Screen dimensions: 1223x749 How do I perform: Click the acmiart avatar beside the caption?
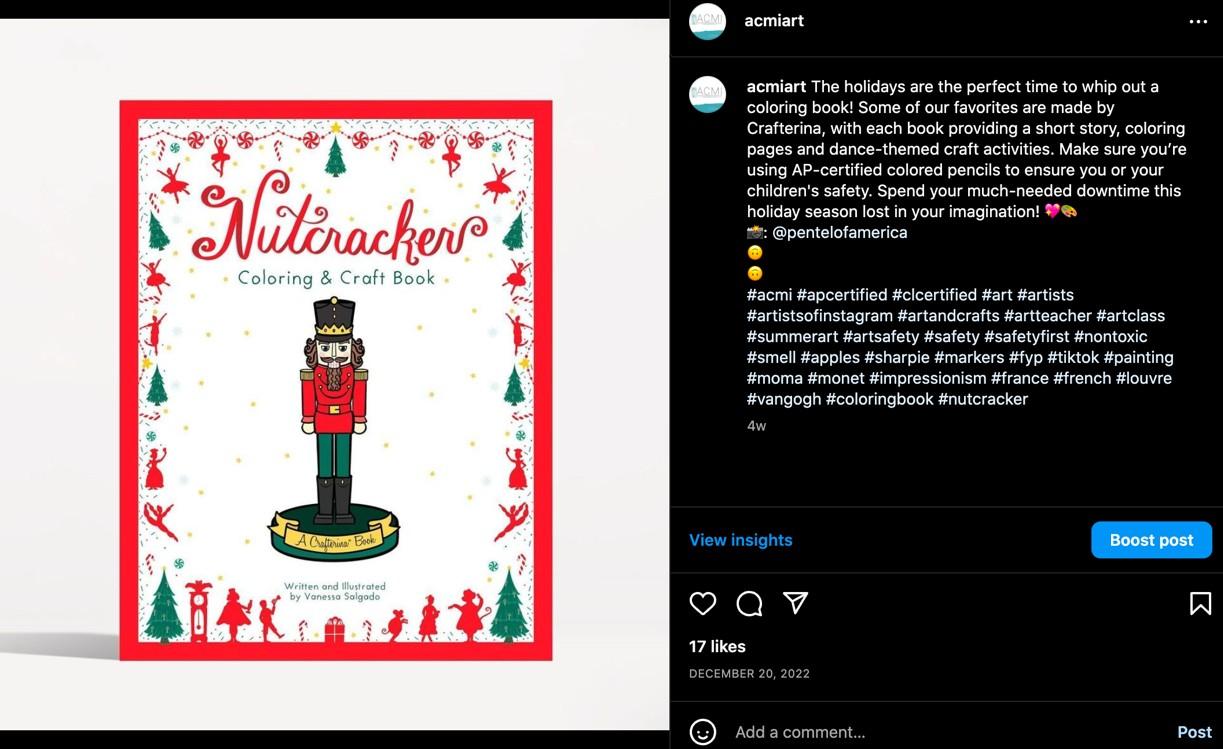point(707,94)
